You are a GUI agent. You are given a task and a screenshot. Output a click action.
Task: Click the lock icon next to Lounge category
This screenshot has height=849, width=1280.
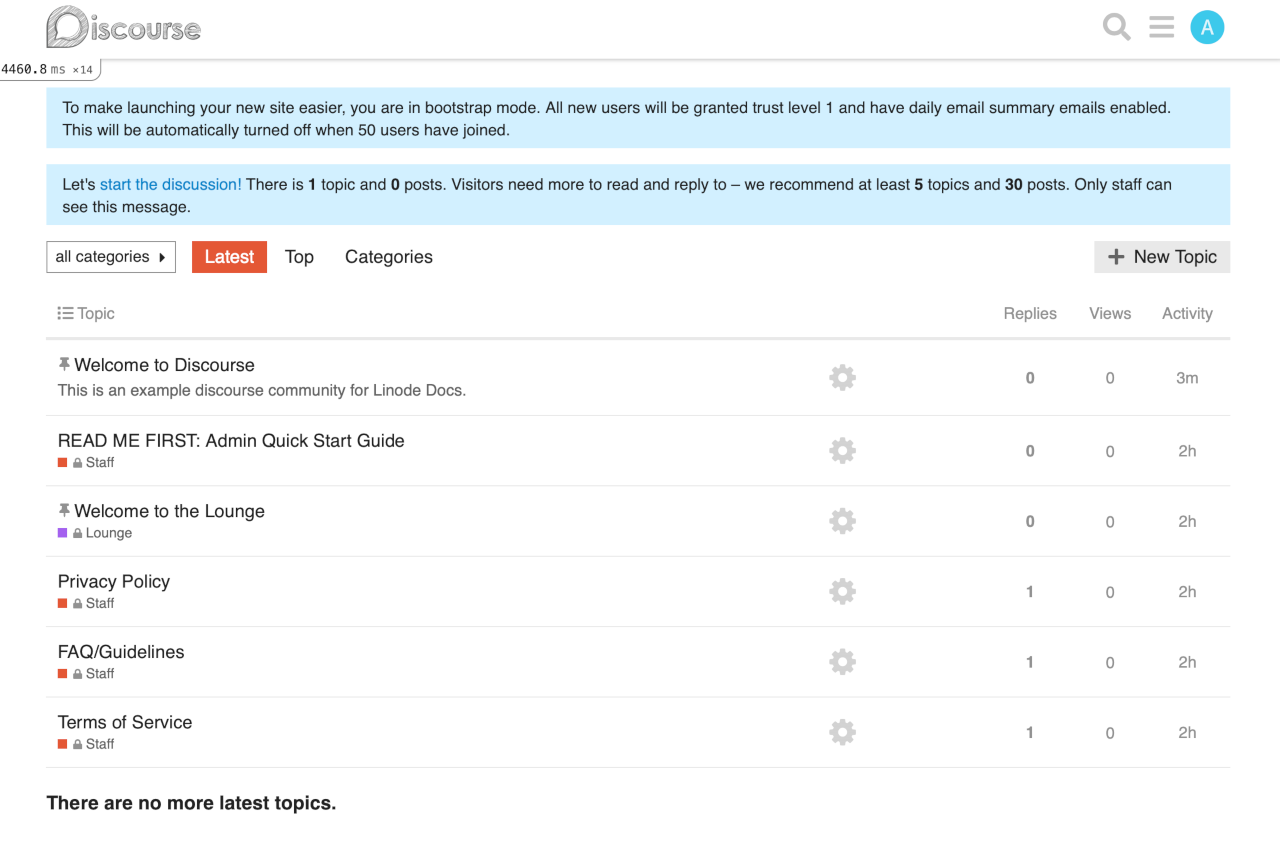pos(79,532)
